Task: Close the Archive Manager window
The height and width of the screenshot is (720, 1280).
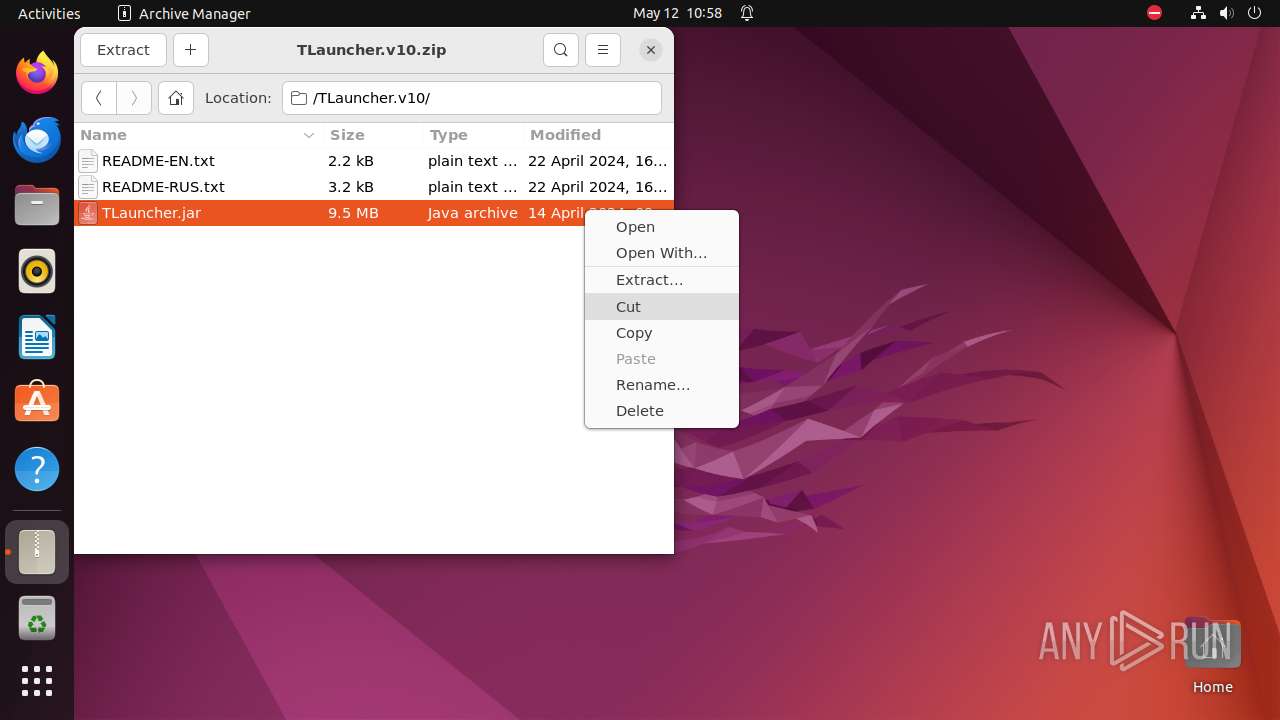Action: point(651,50)
